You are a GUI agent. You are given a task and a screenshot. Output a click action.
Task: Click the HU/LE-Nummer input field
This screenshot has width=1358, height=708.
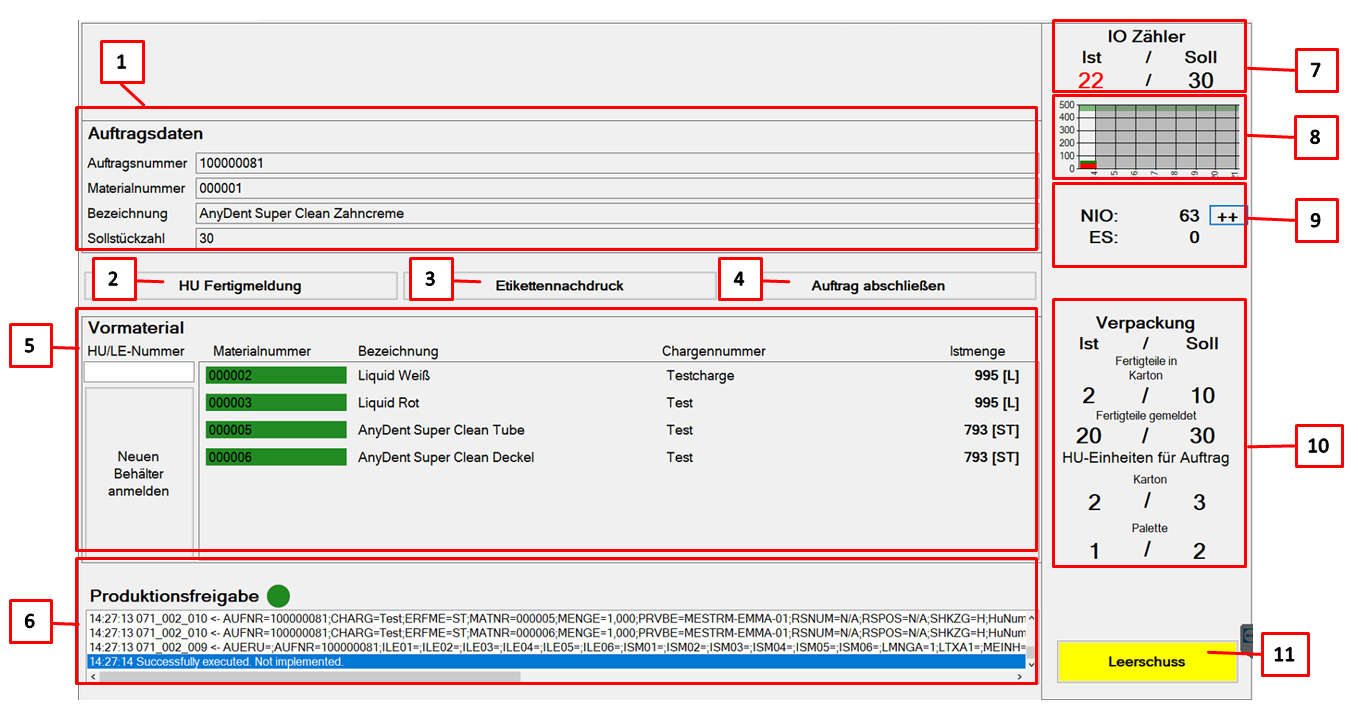138,372
